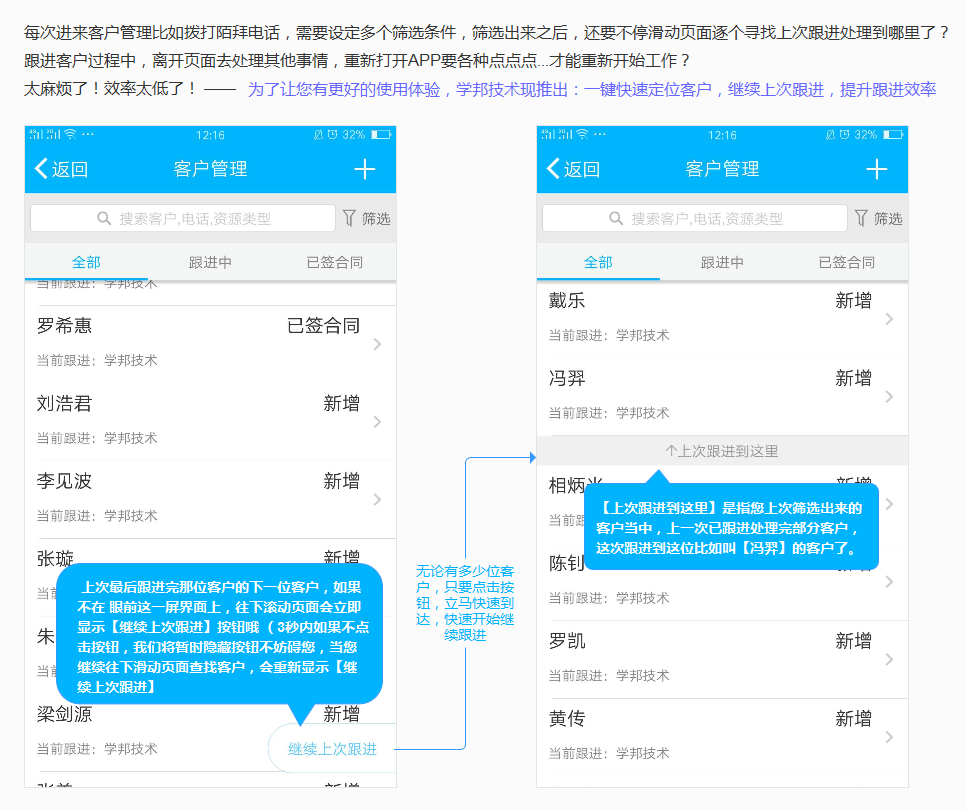Click search magnifier icon in left phone
The image size is (965, 810).
coord(104,219)
